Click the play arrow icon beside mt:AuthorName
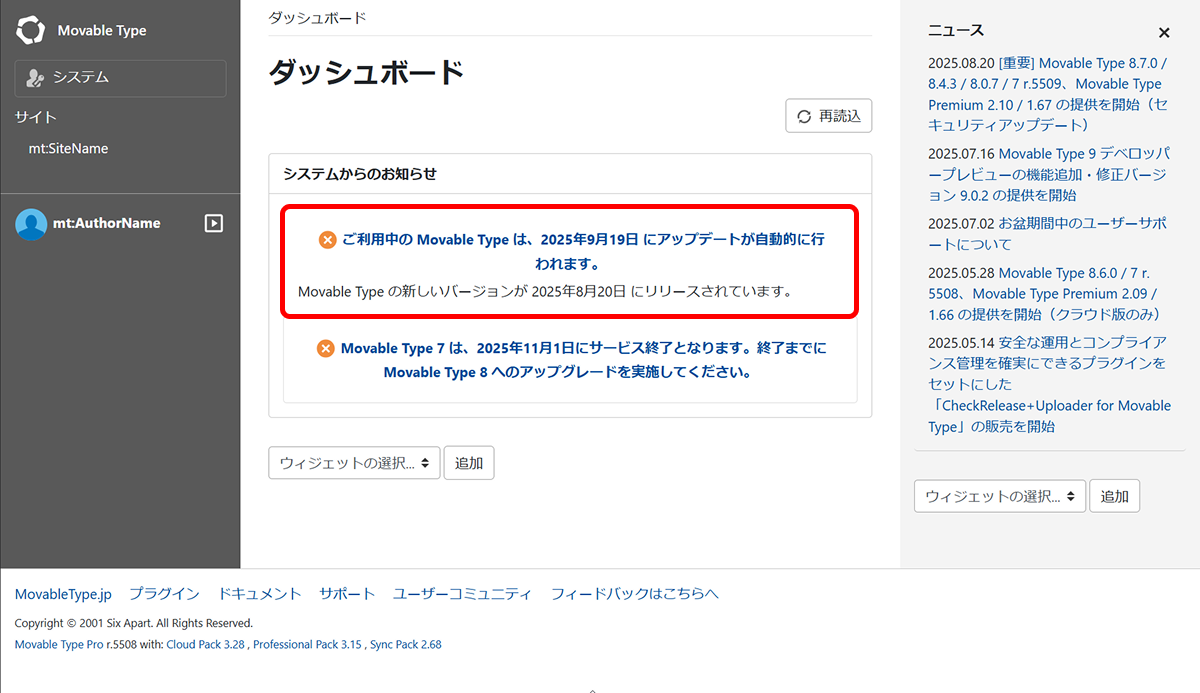The width and height of the screenshot is (1200, 693). [x=213, y=223]
